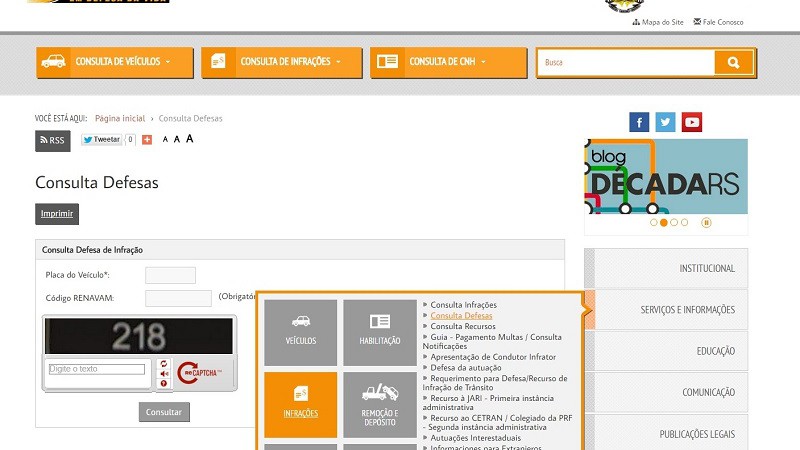
Task: Click the reCAPTCHA logo
Action: pos(199,373)
